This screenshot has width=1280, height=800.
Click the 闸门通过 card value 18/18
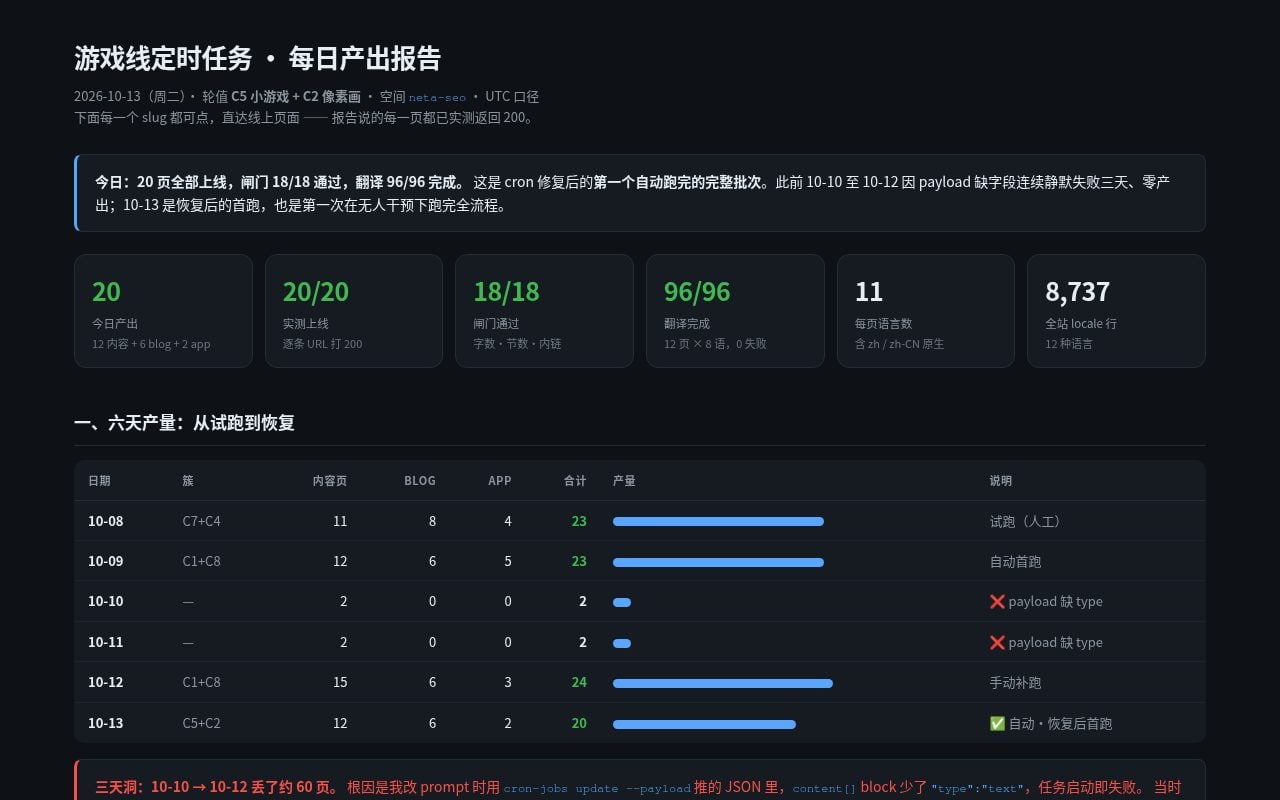tap(506, 291)
